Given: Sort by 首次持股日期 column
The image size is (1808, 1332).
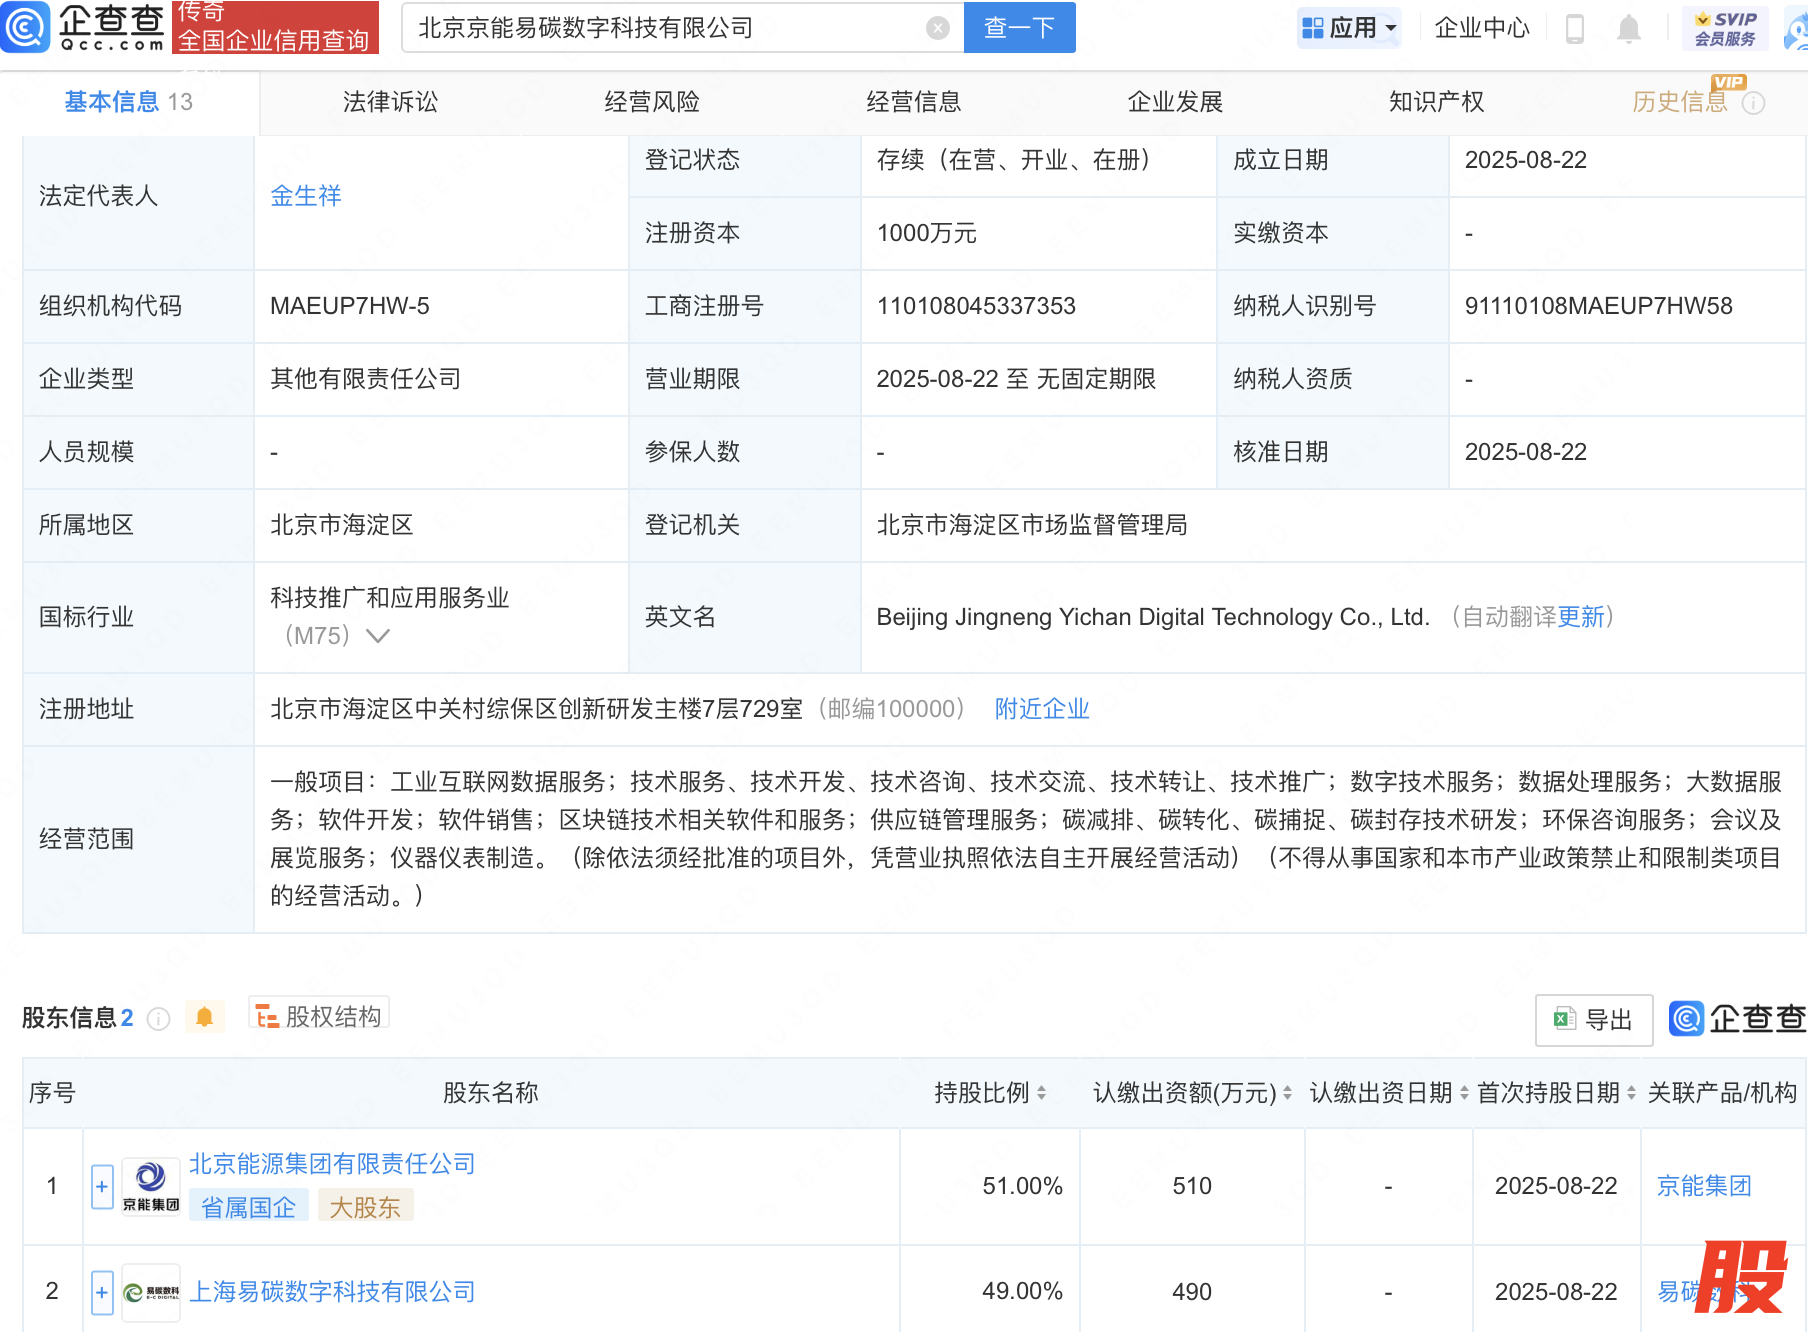Looking at the screenshot, I should click(1631, 1093).
